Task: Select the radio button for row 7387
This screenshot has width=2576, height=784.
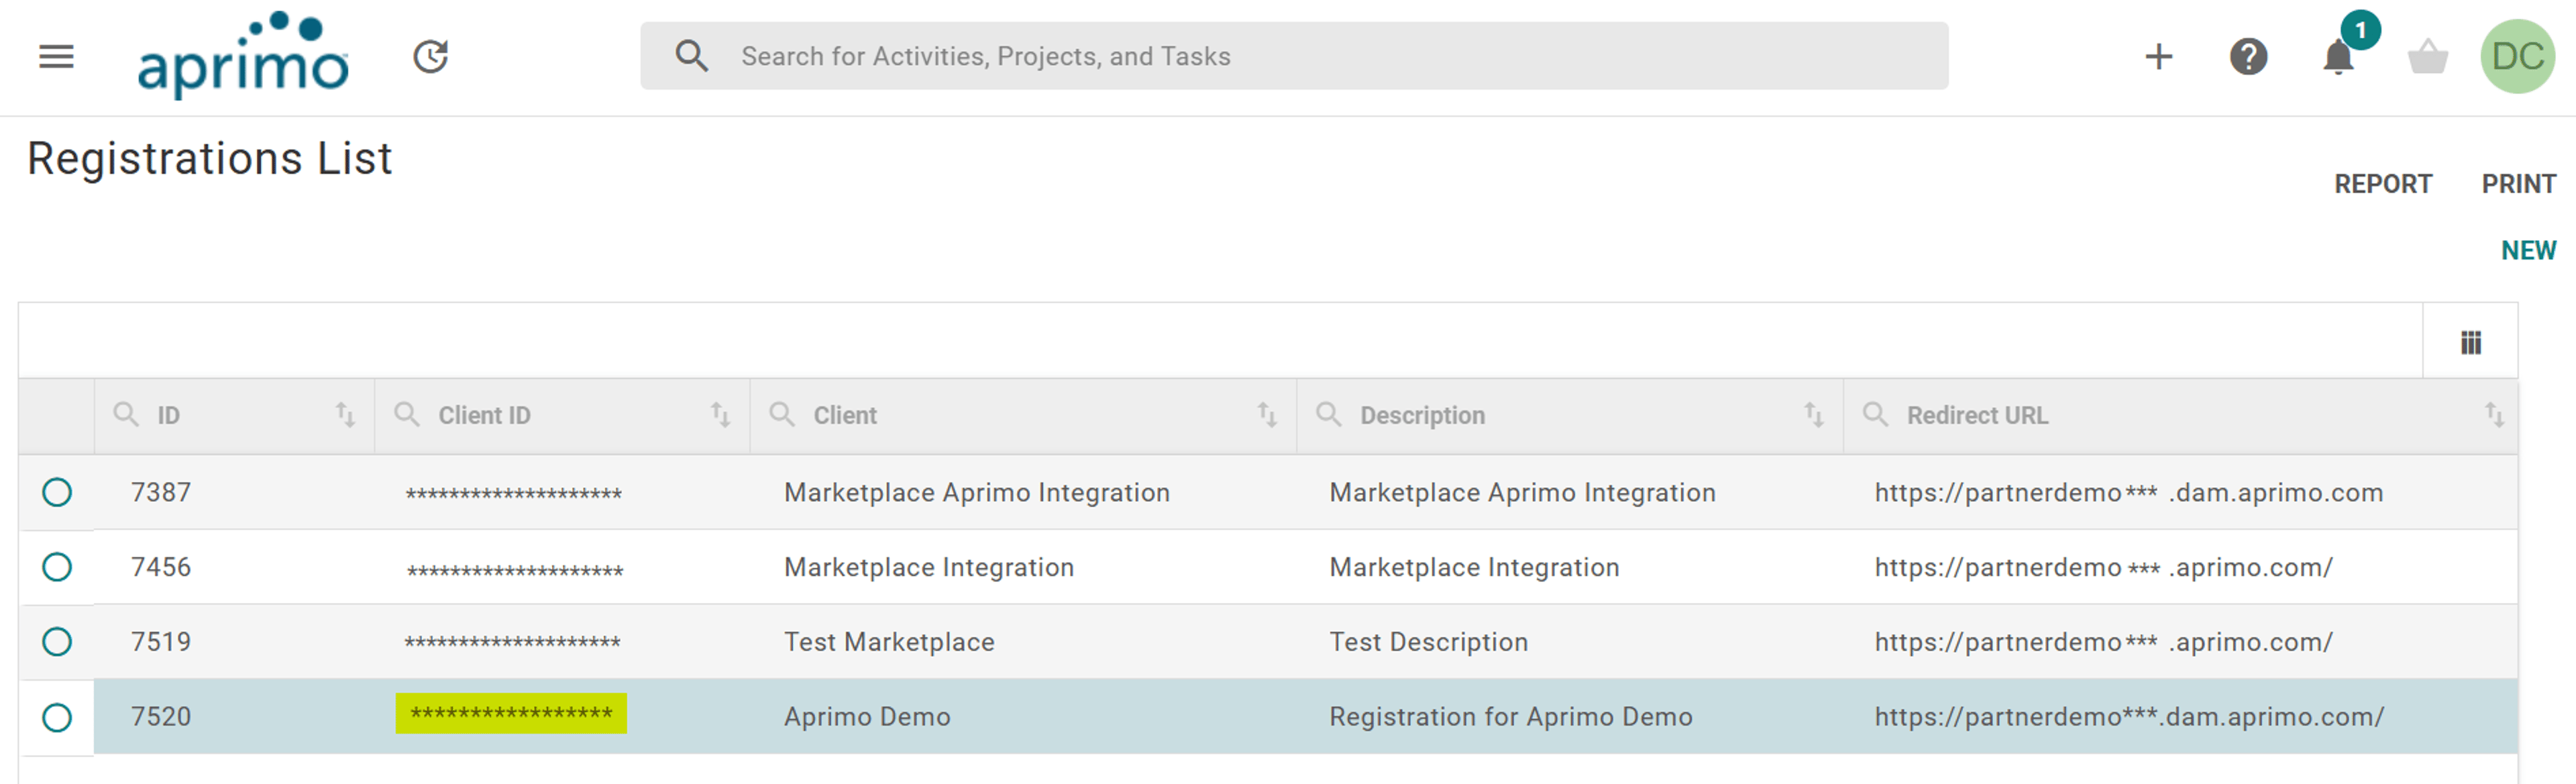Action: click(x=57, y=492)
